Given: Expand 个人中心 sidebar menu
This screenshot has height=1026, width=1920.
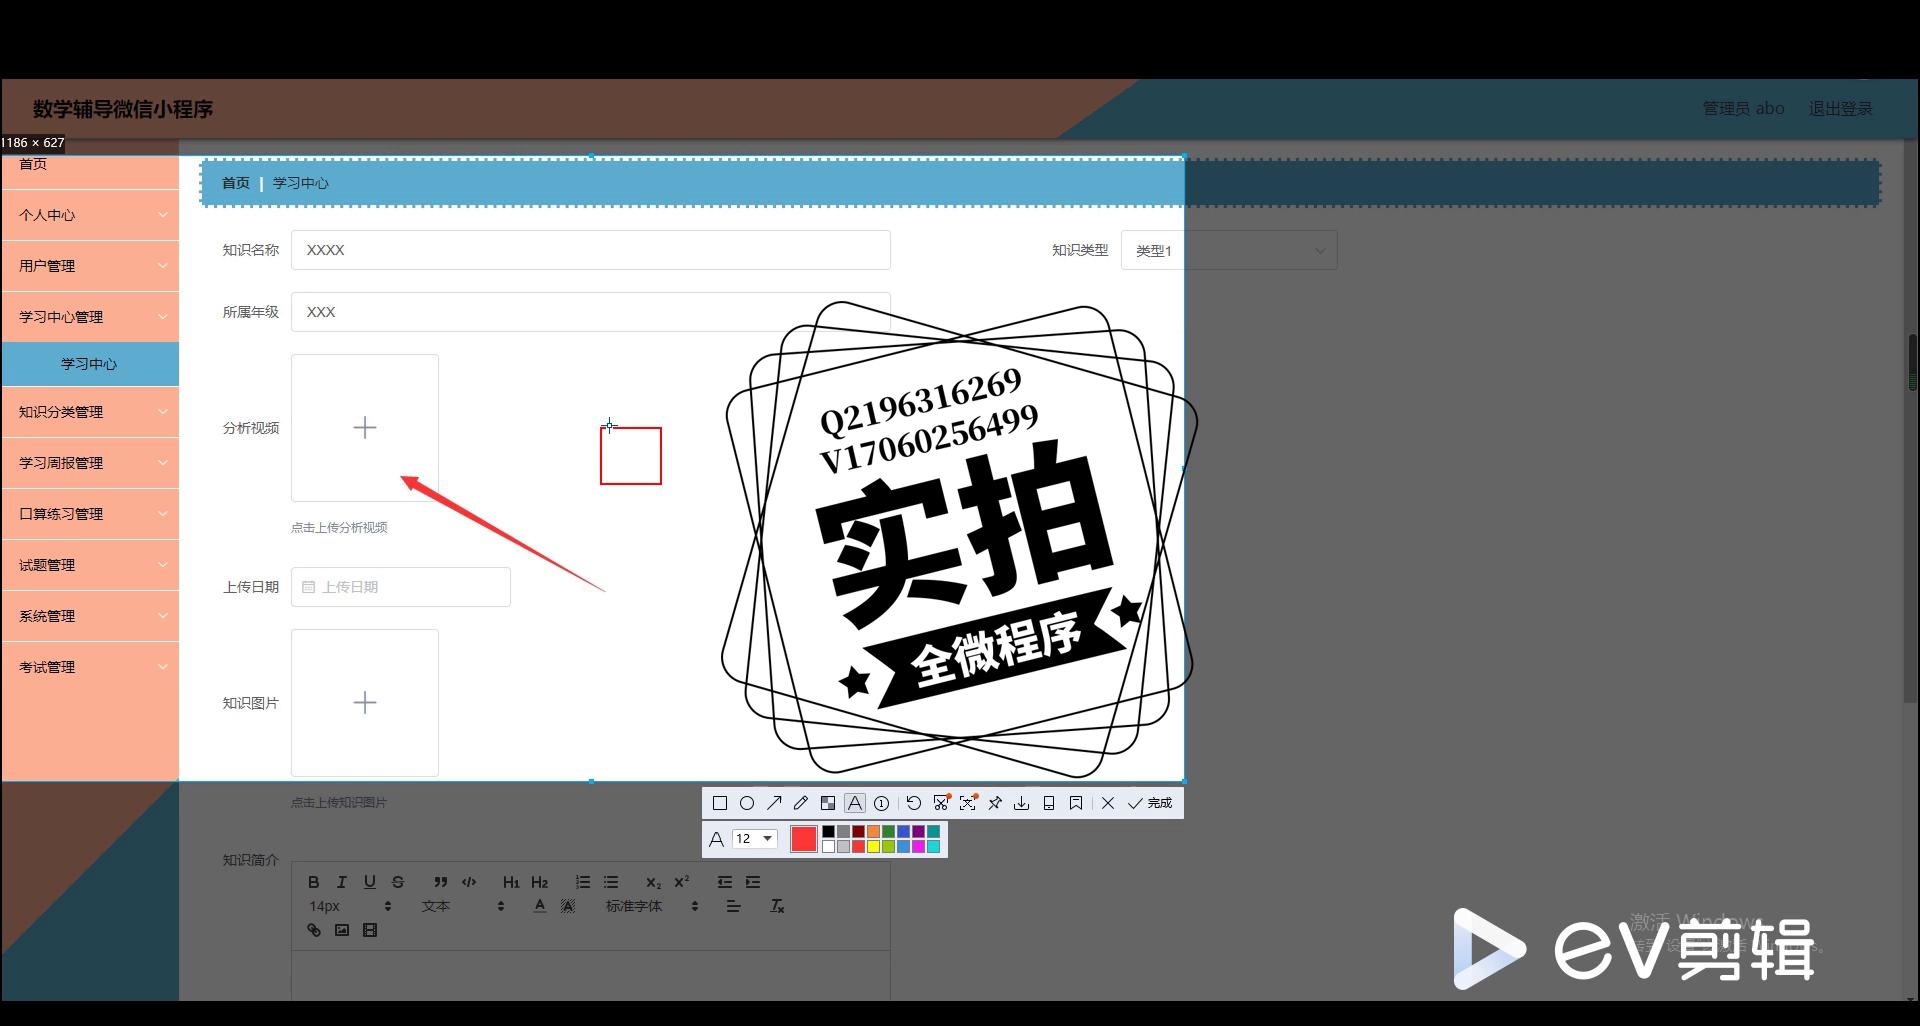Looking at the screenshot, I should (90, 215).
